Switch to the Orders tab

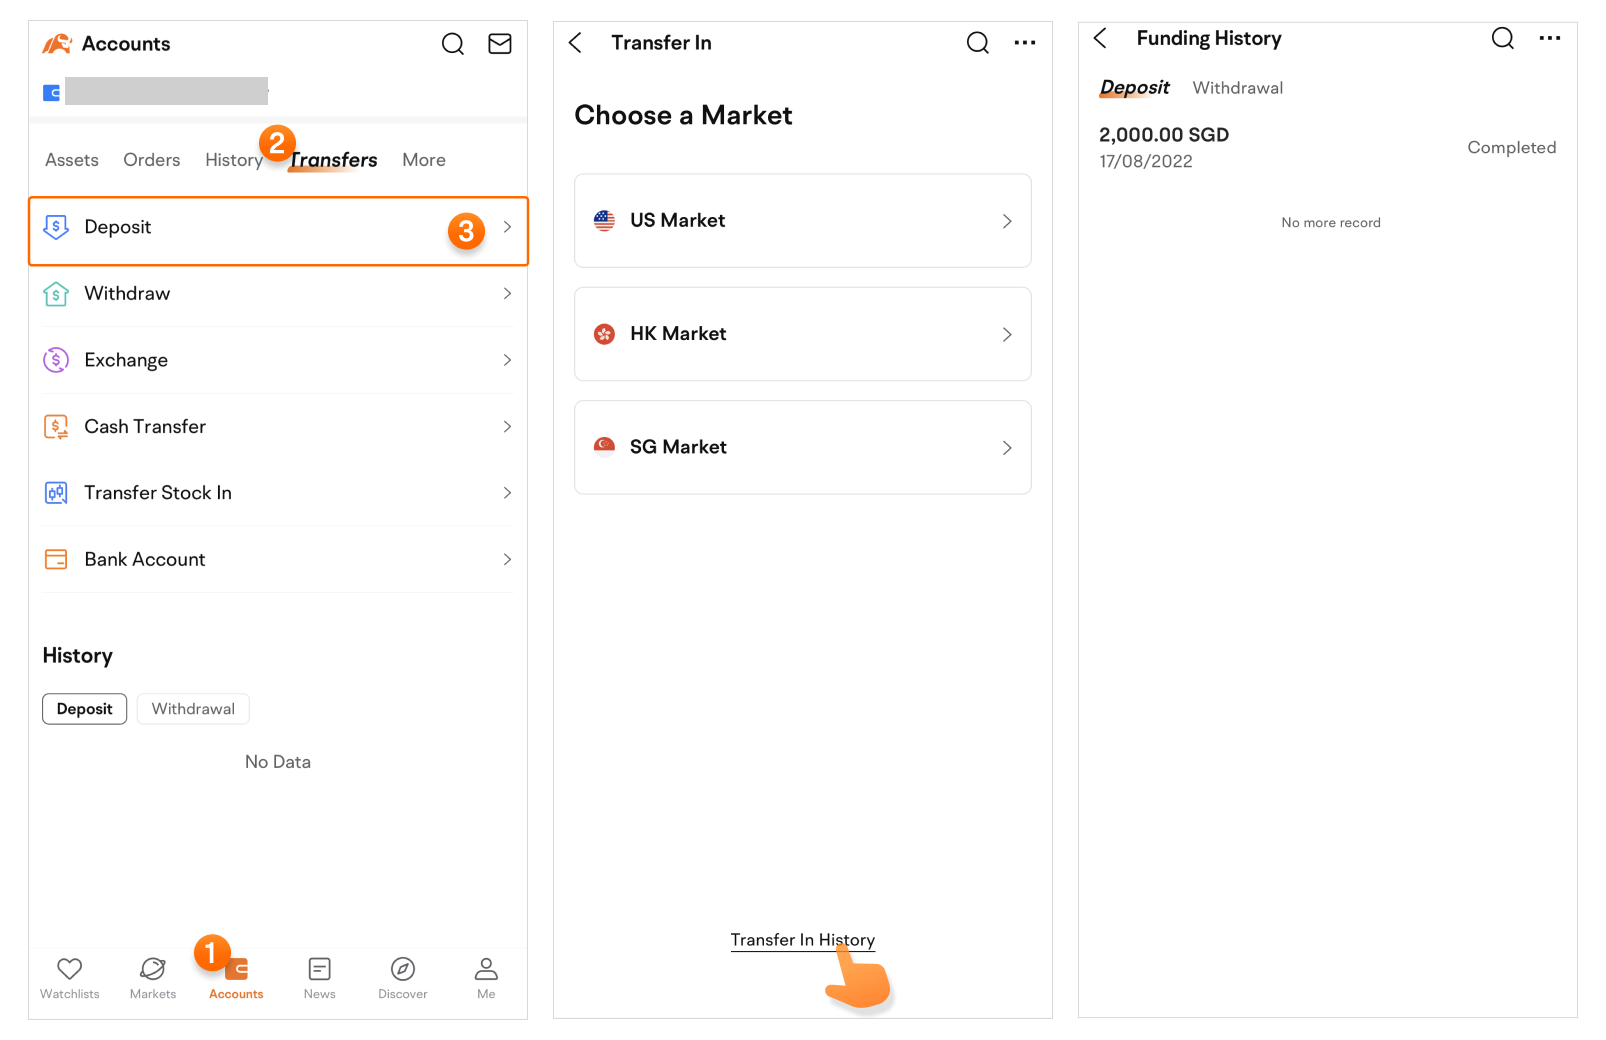coord(152,160)
